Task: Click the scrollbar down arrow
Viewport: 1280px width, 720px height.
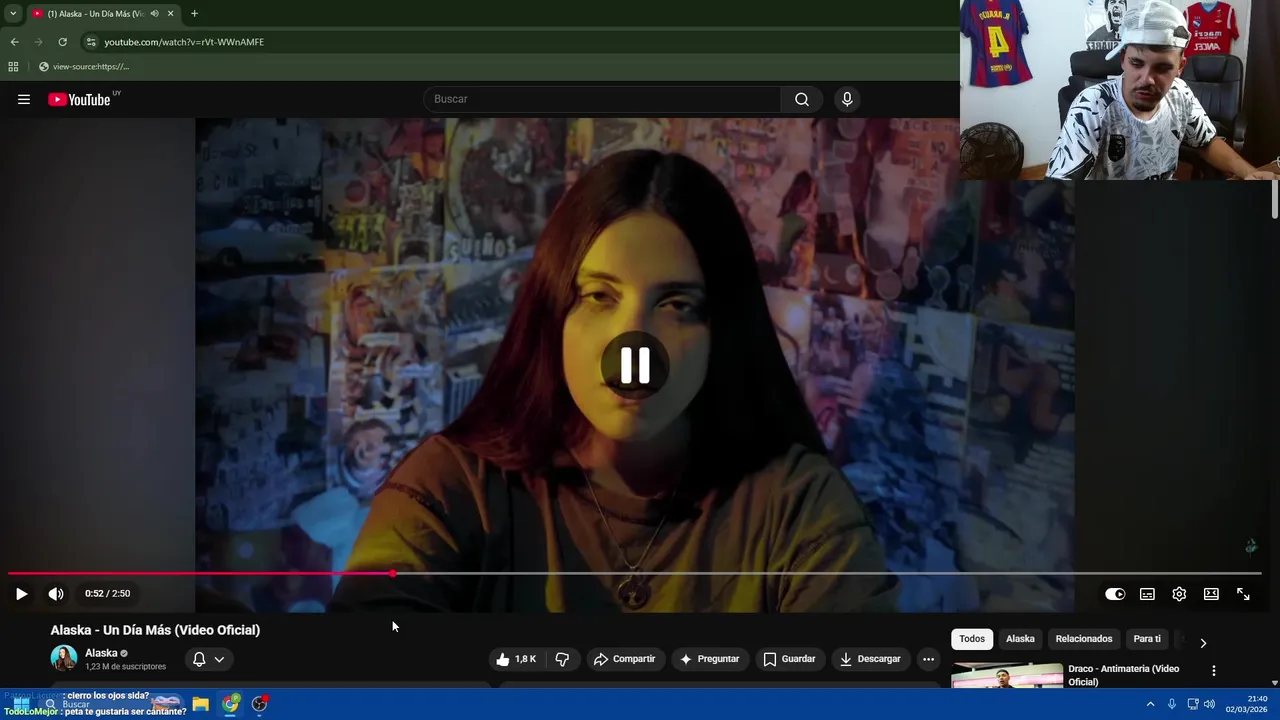Action: point(1274,683)
